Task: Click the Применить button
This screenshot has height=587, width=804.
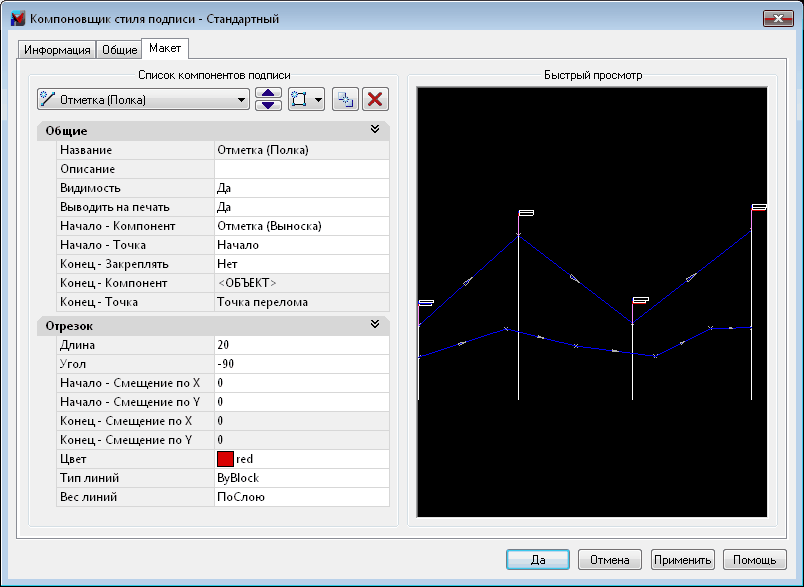Action: (682, 560)
